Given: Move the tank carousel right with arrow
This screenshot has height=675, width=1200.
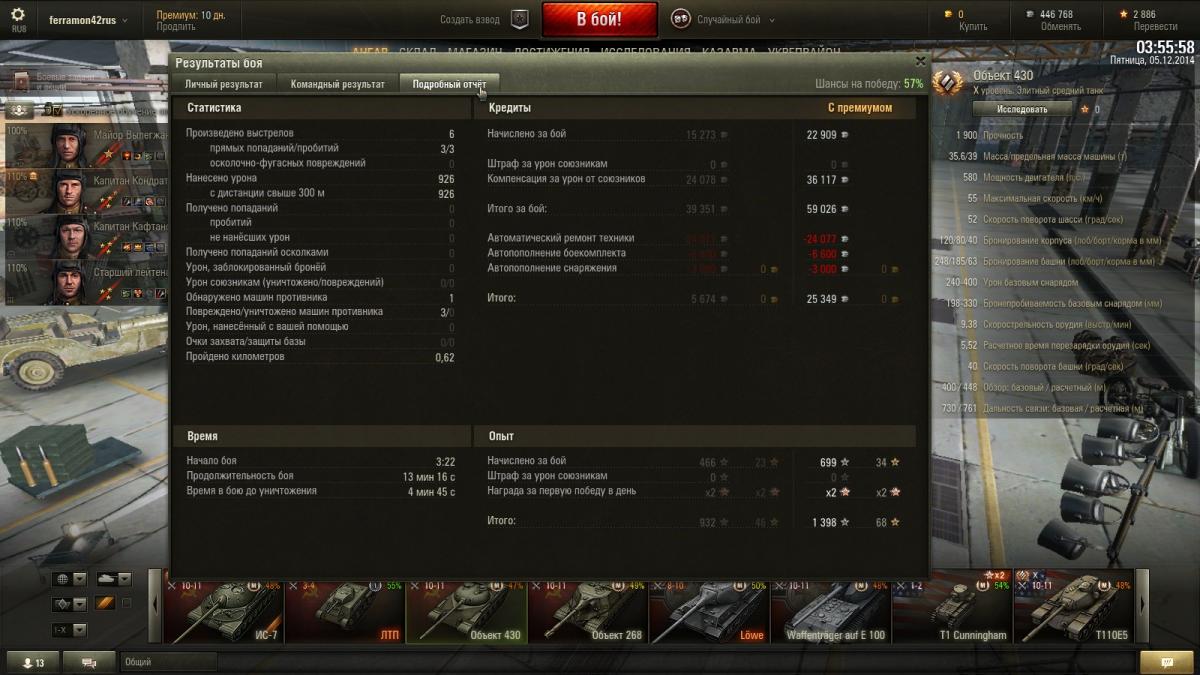Looking at the screenshot, I should point(1143,606).
